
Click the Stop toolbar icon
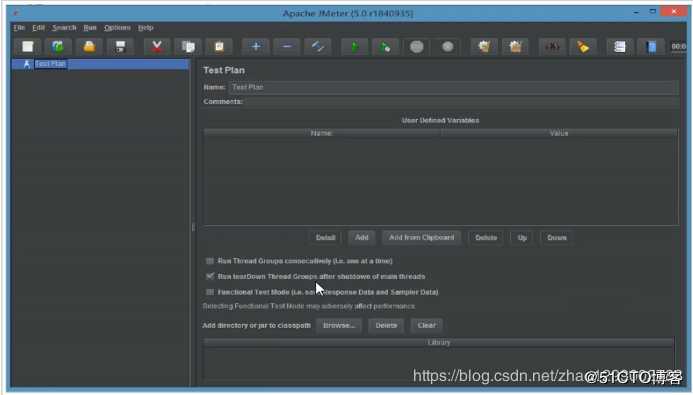coord(416,46)
